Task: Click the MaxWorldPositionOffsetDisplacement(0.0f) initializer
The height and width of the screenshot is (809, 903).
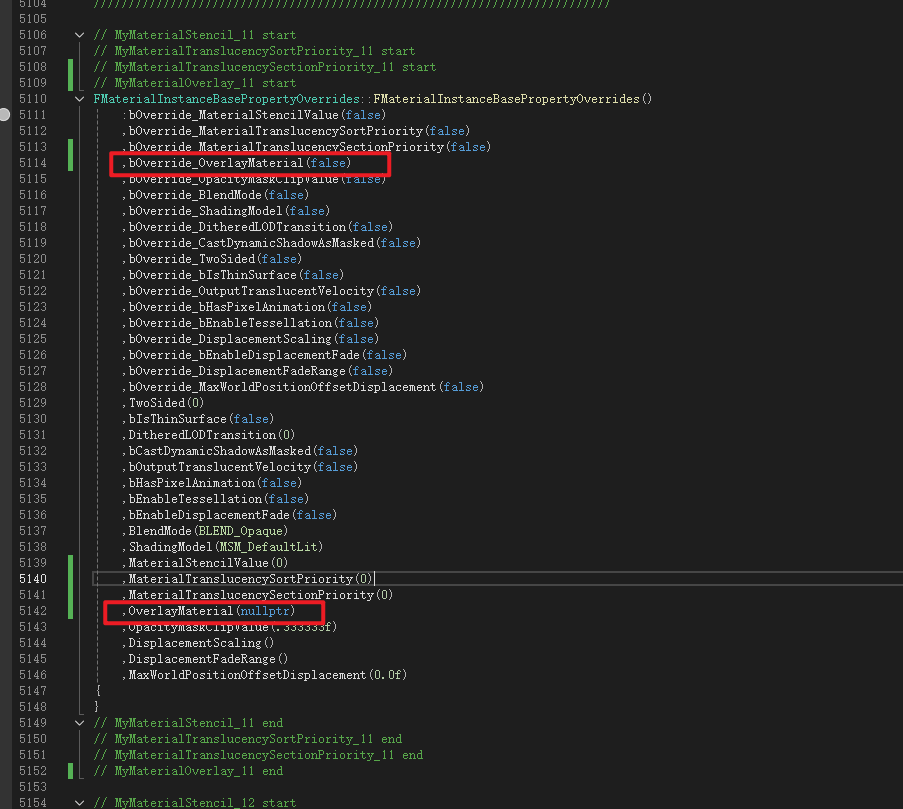Action: tap(267, 675)
